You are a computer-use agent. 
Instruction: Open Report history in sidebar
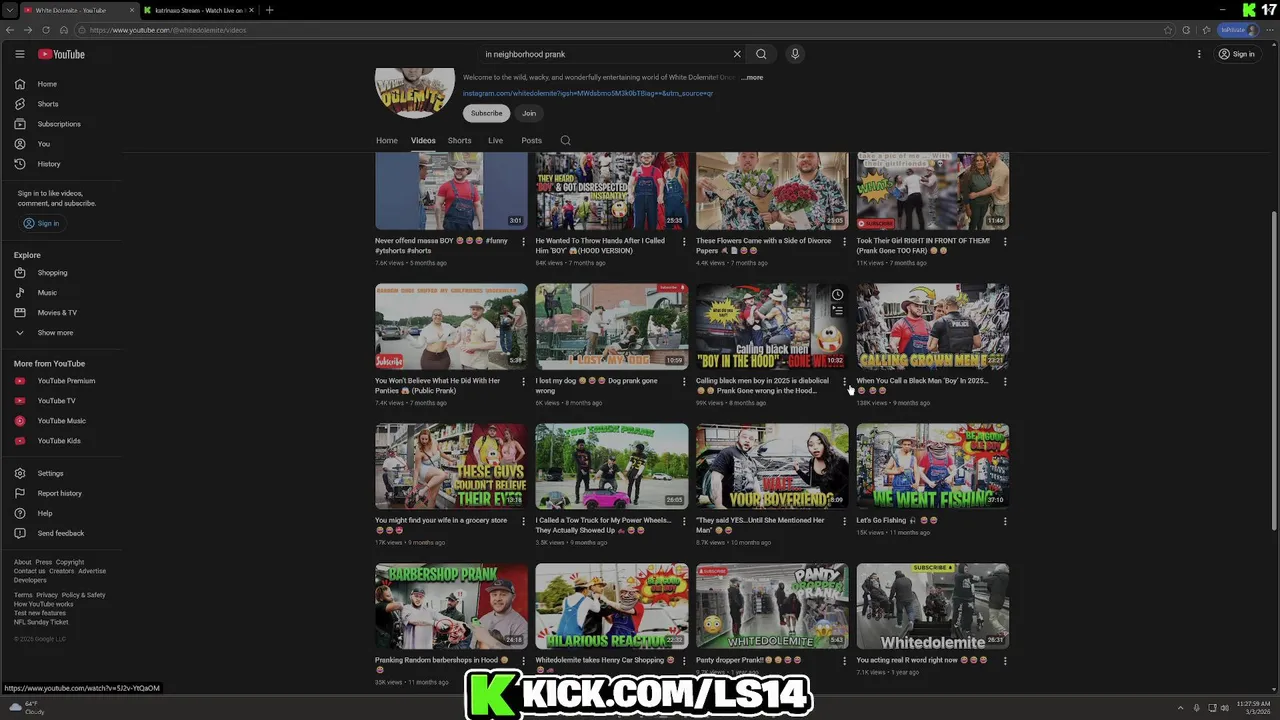62,493
